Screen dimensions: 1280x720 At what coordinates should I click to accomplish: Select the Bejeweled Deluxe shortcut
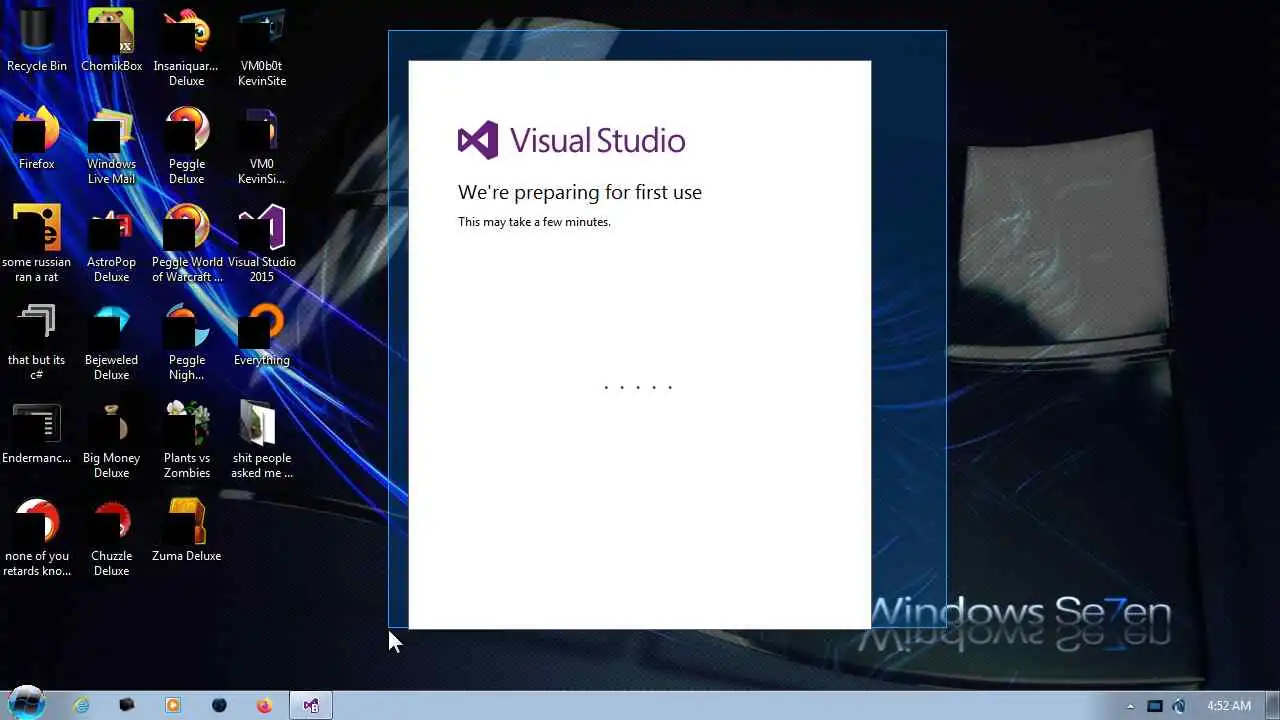pos(111,342)
